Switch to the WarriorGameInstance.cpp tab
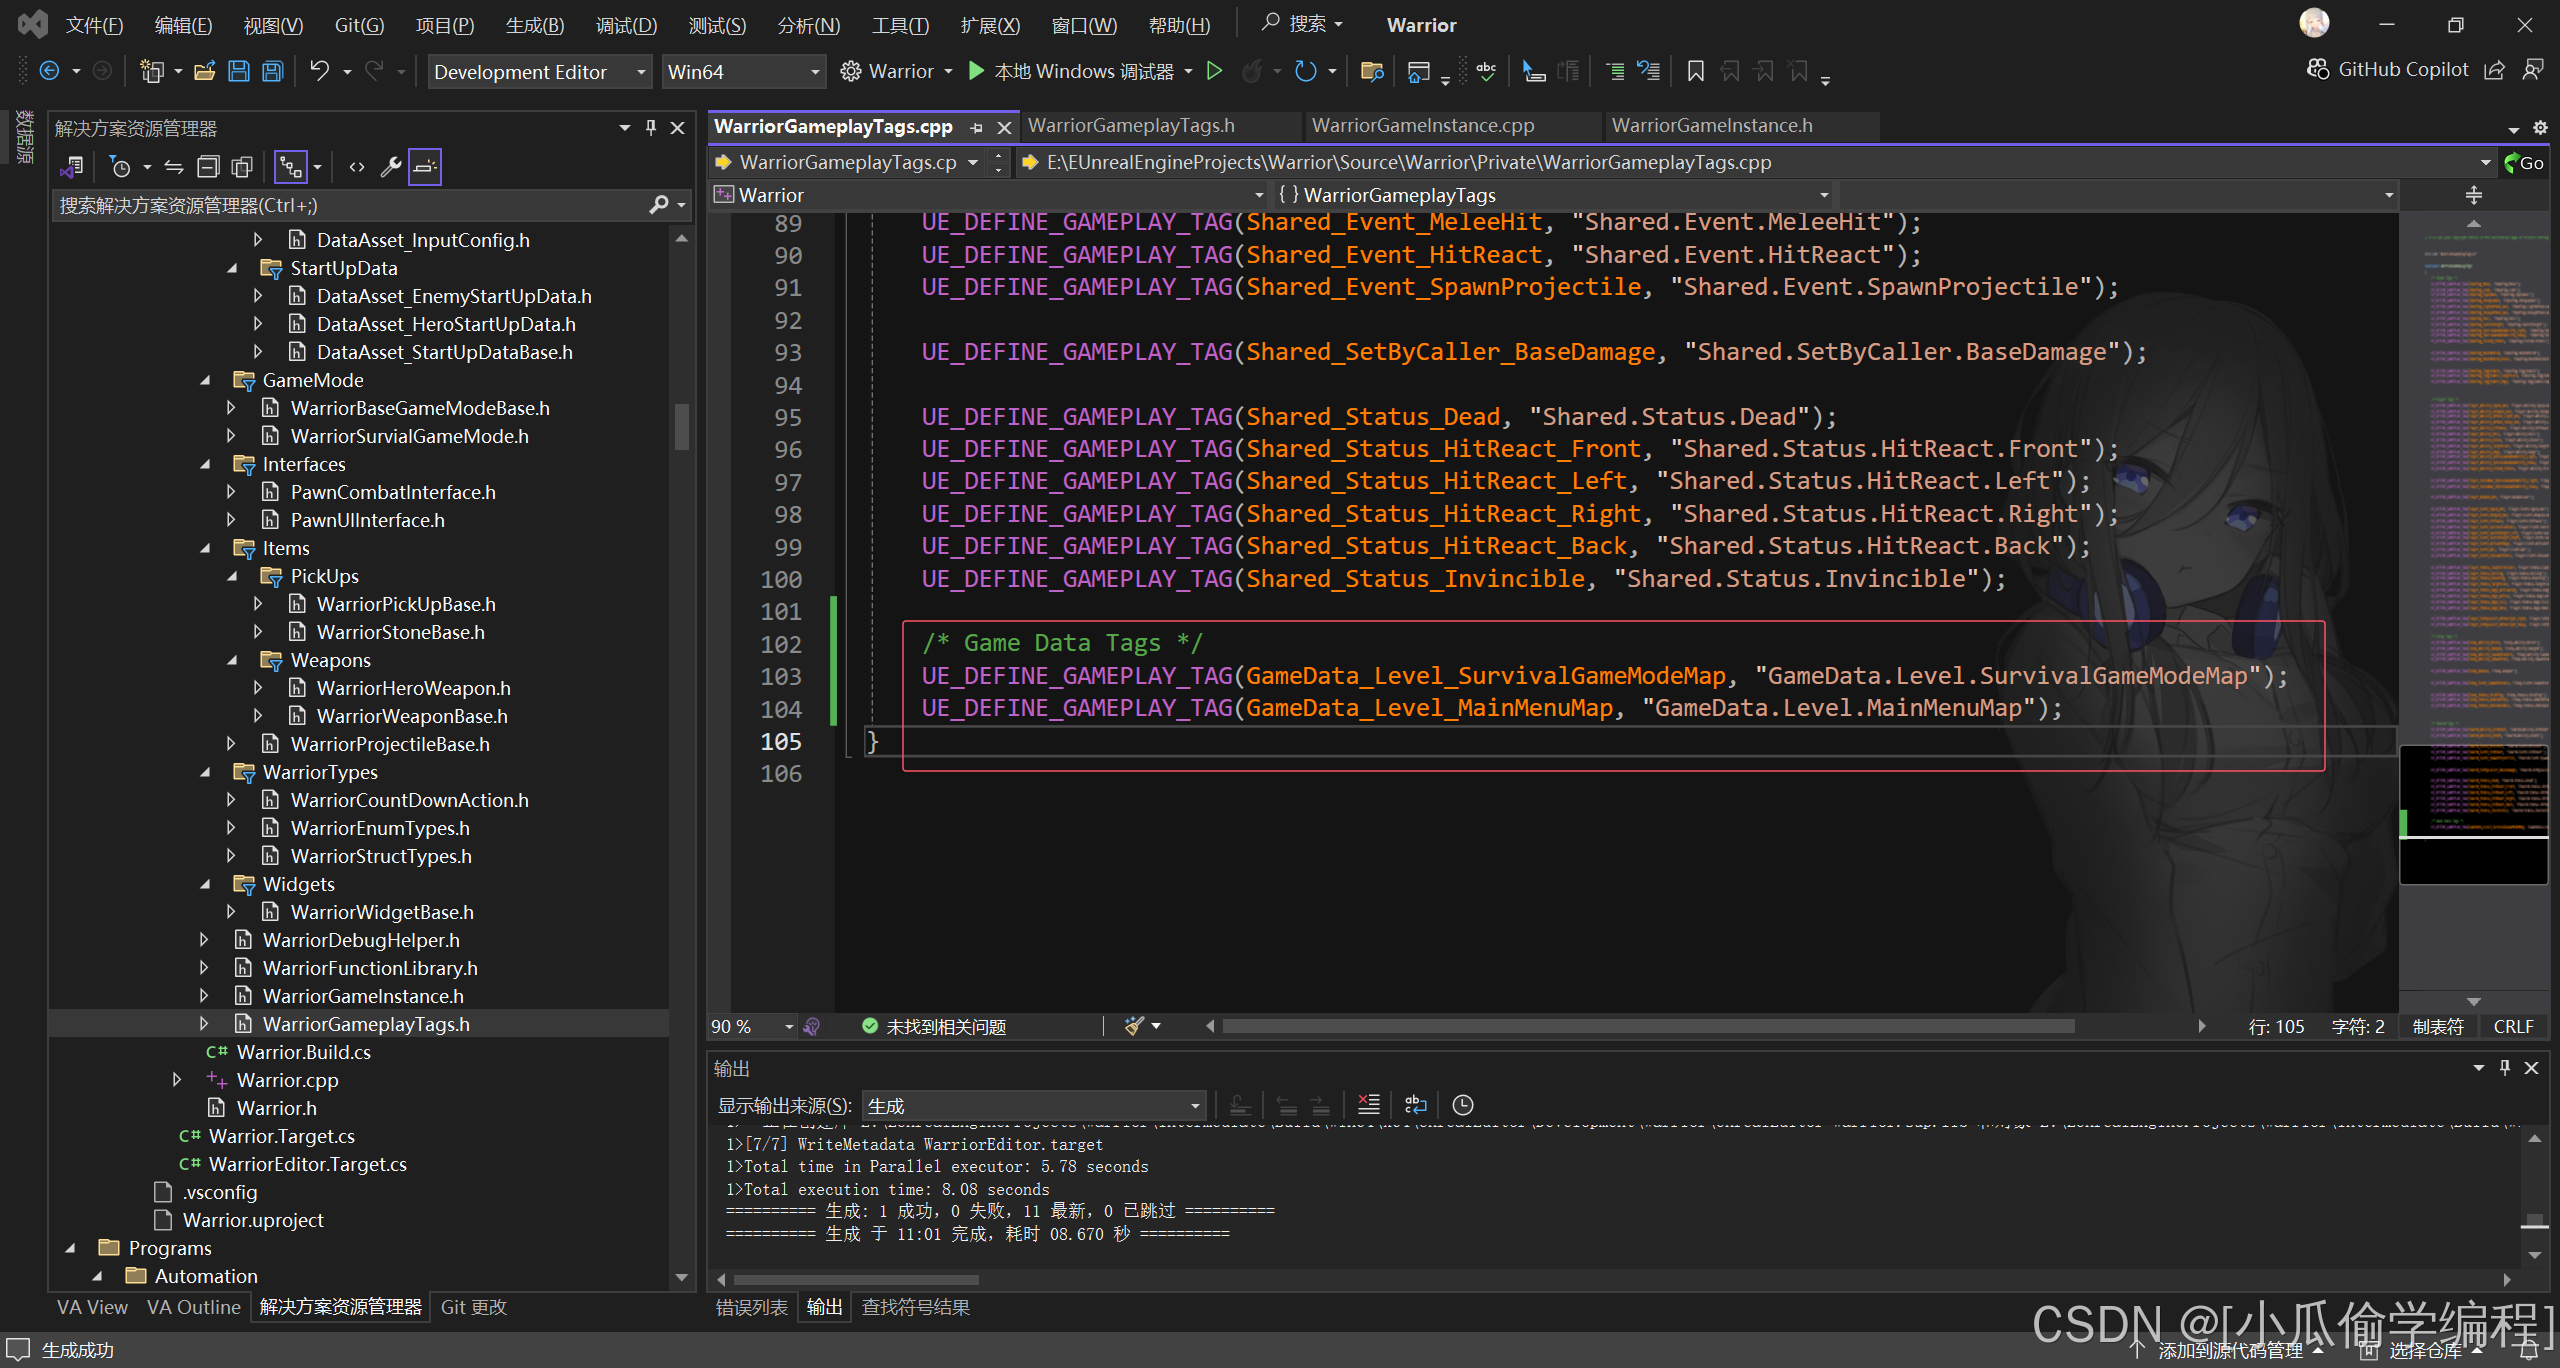Viewport: 2560px width, 1368px height. click(1422, 126)
